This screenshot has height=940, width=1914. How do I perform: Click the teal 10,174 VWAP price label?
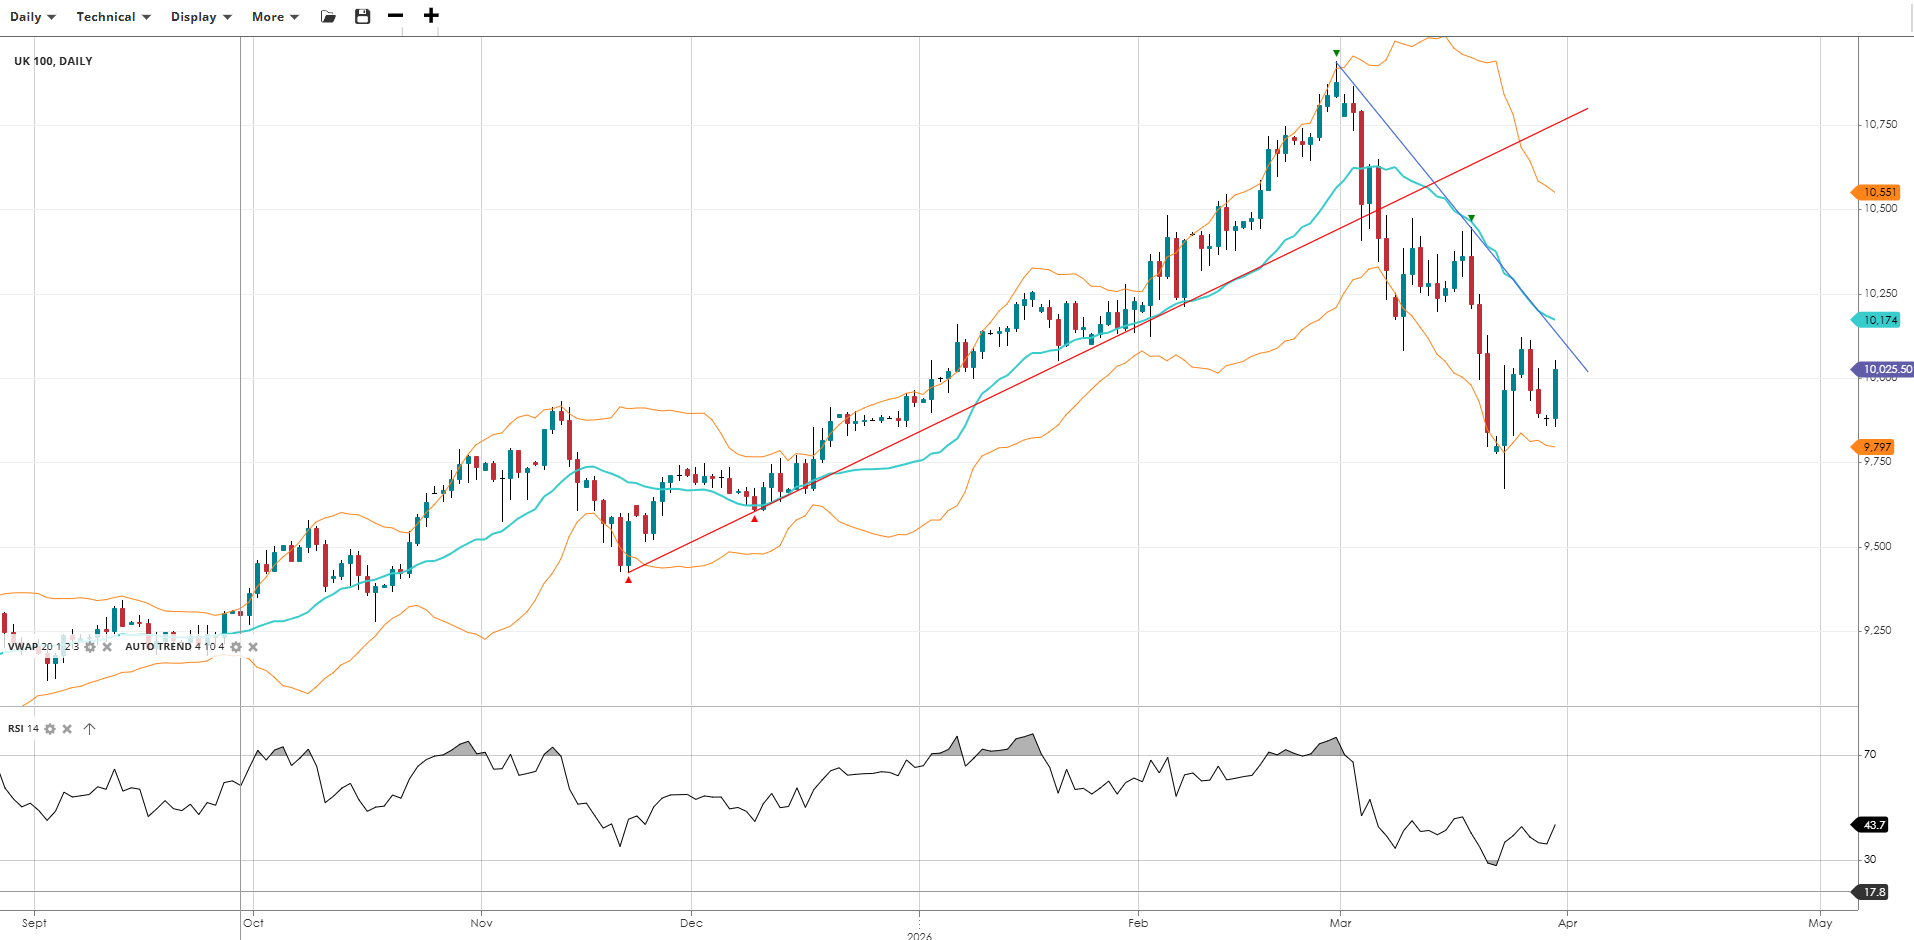click(x=1878, y=320)
